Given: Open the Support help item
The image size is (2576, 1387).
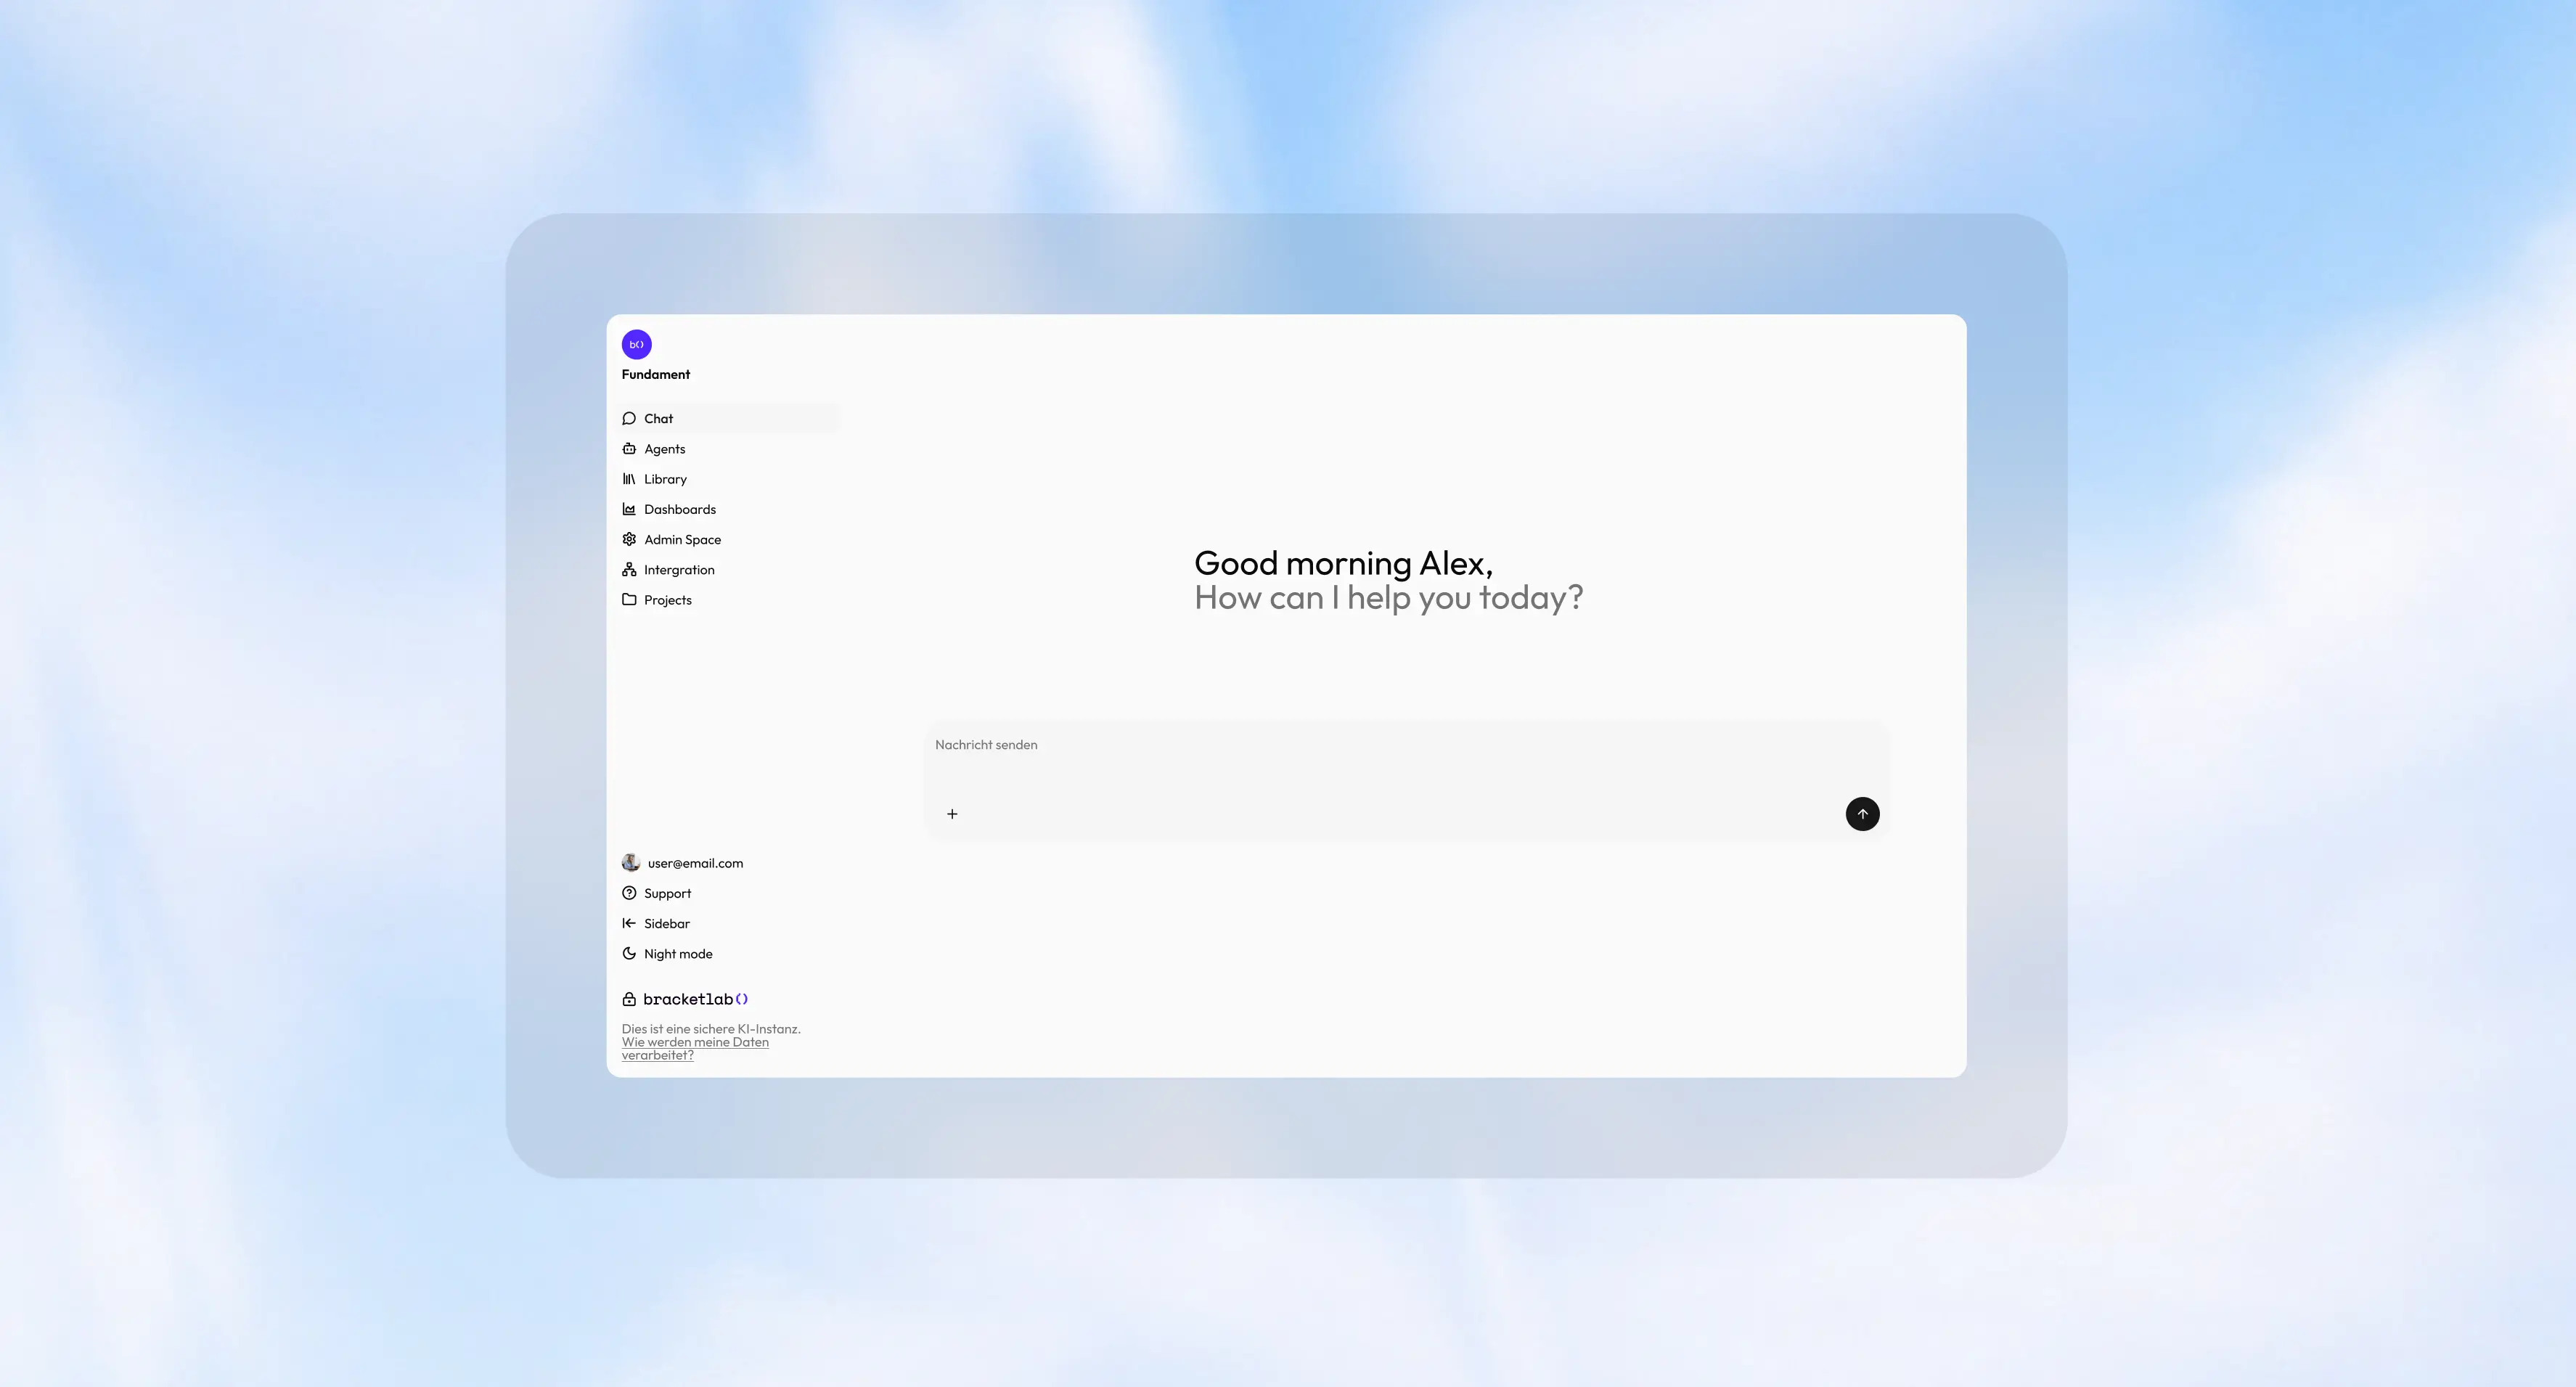Looking at the screenshot, I should click(x=667, y=893).
